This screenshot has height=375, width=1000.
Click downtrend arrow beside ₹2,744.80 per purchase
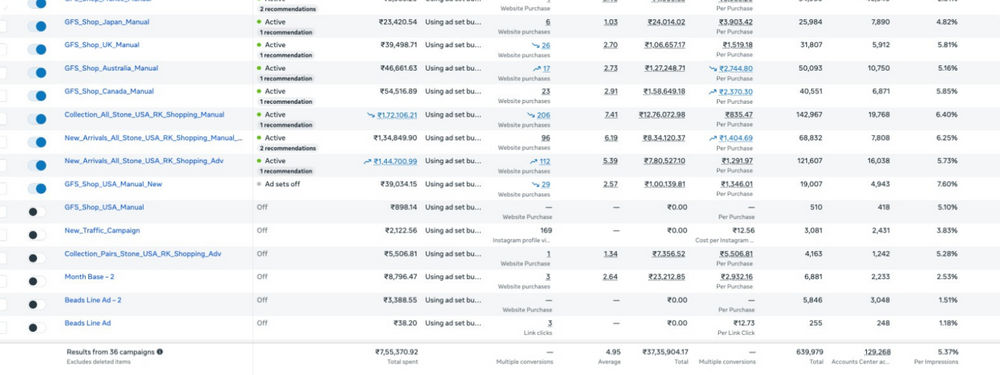point(713,69)
